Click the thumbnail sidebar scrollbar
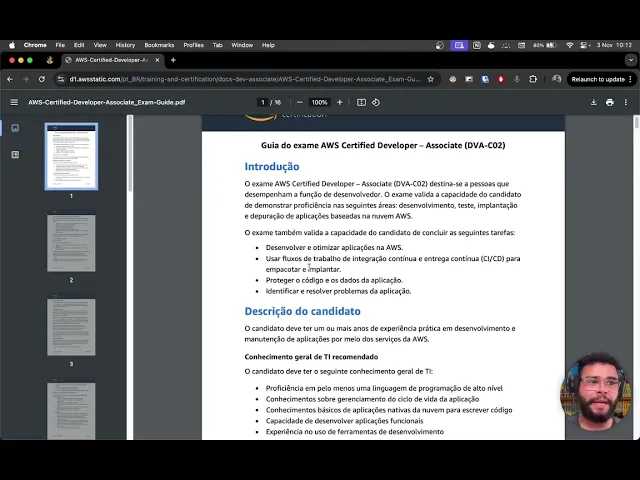 point(130,153)
